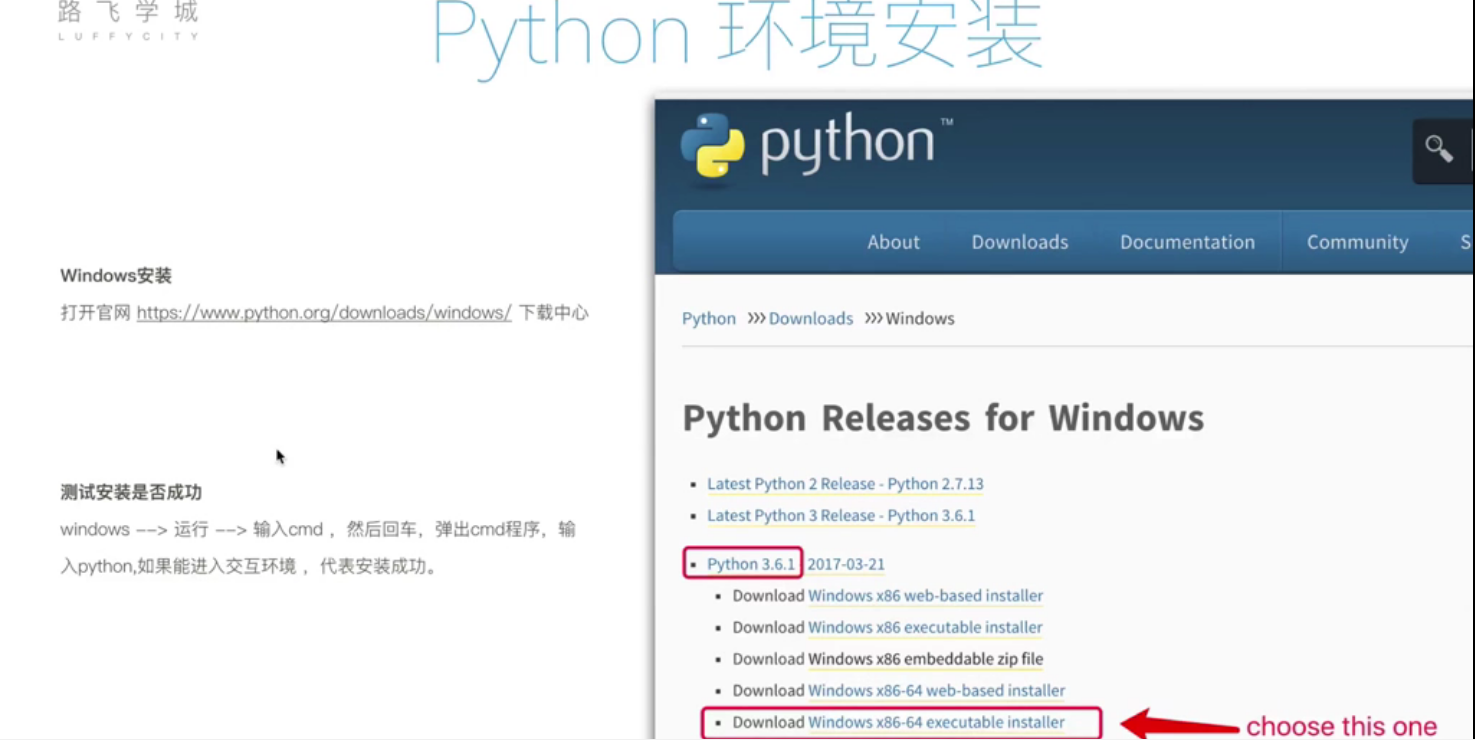This screenshot has width=1475, height=740.
Task: Follow the Downloads breadcrumb link
Action: pos(811,319)
